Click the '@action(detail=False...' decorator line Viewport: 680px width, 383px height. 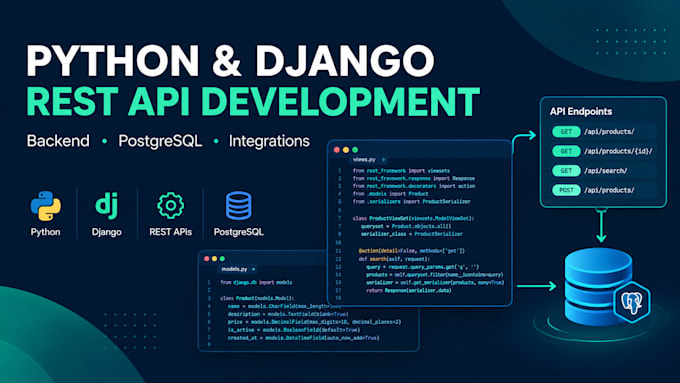[x=412, y=251]
